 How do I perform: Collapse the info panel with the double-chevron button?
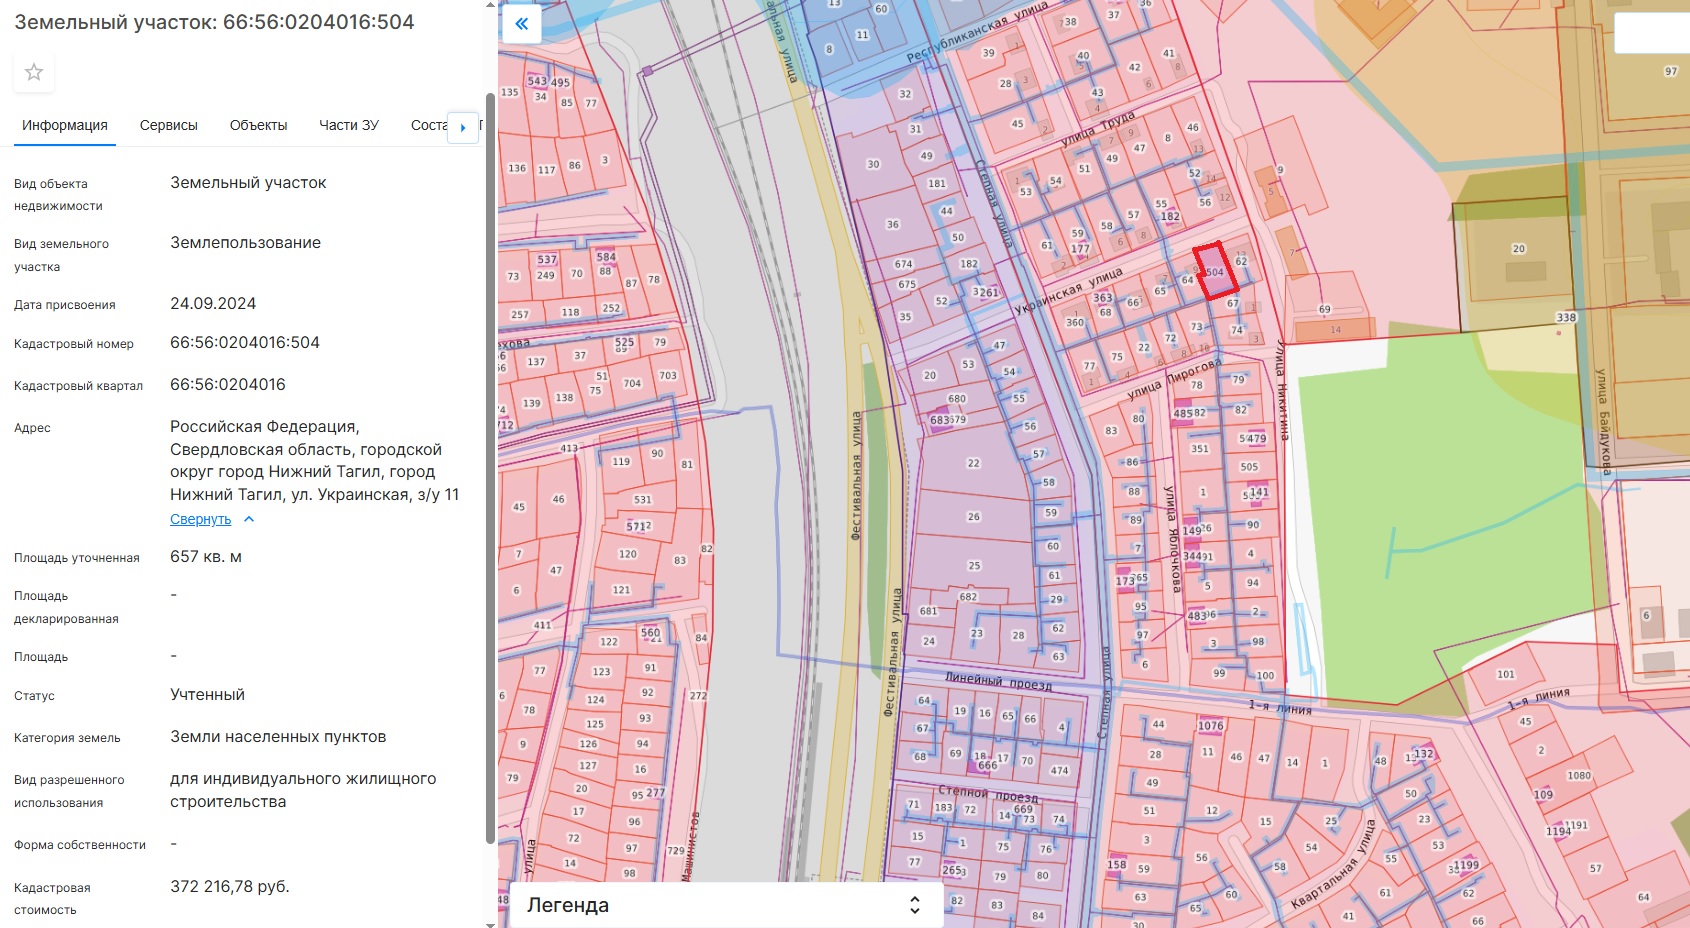(521, 24)
